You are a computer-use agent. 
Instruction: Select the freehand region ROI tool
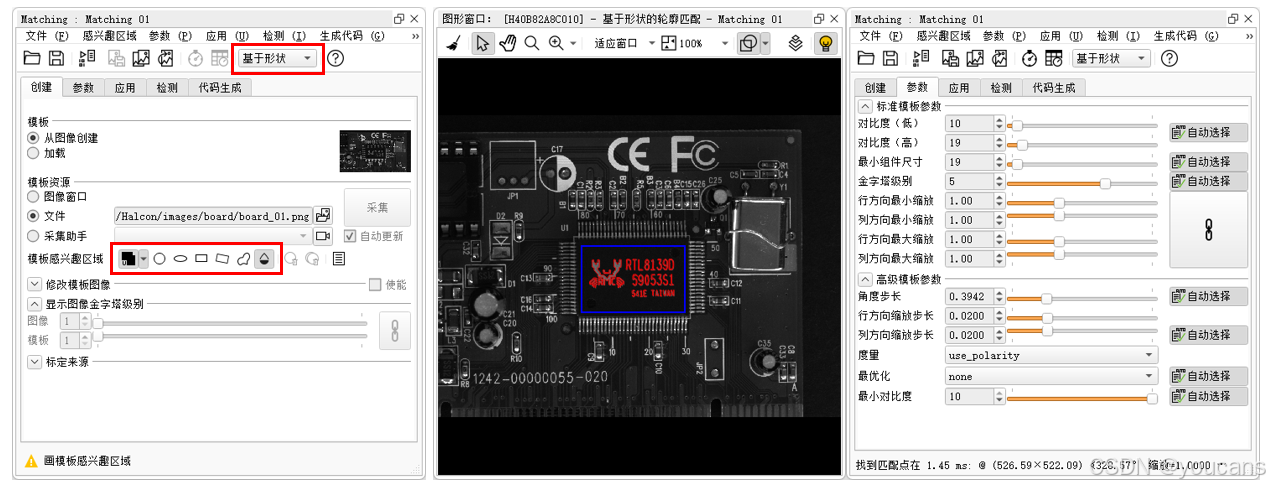point(243,258)
